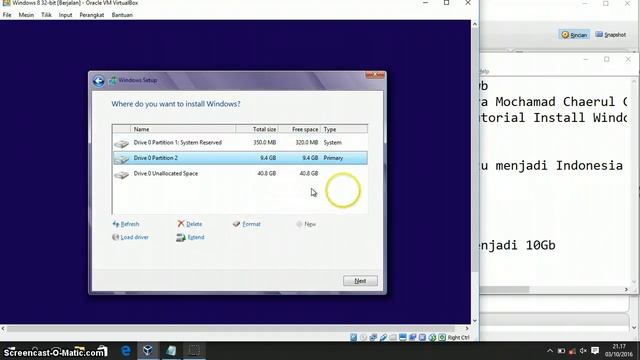Screen dimensions: 640x360
Task: Click the Type column header
Action: (344, 129)
